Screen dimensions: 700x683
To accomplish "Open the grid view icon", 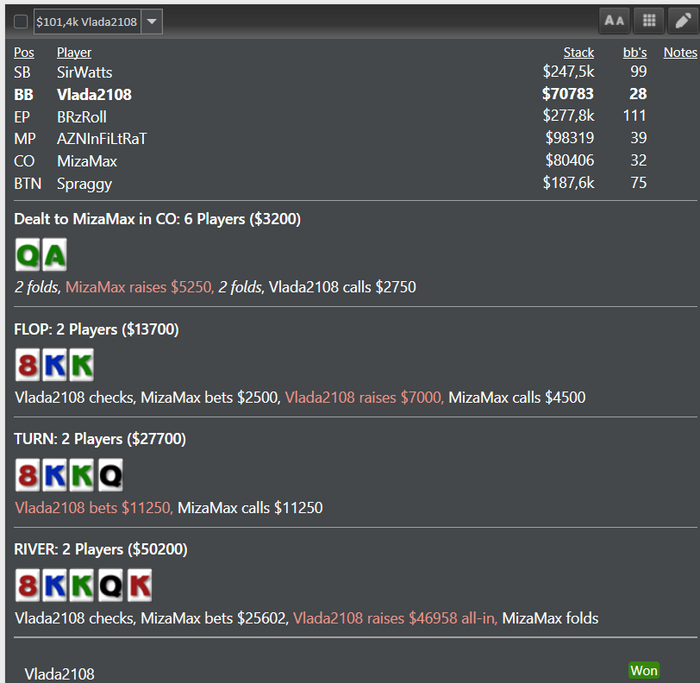I will 649,21.
